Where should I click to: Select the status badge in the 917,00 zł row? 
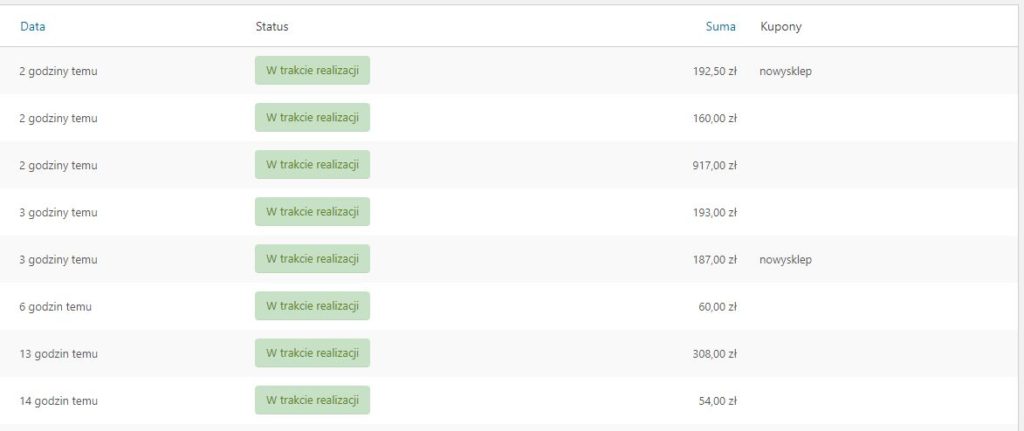[312, 165]
